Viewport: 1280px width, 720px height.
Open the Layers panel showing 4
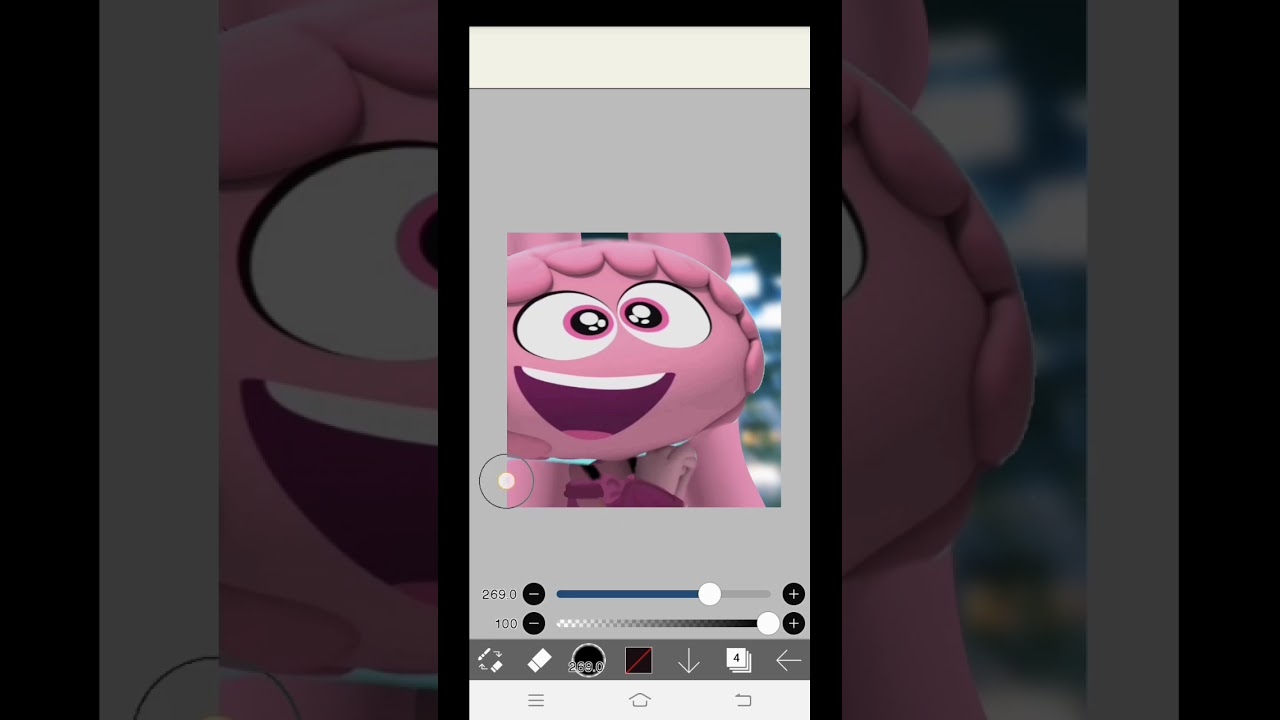(738, 660)
